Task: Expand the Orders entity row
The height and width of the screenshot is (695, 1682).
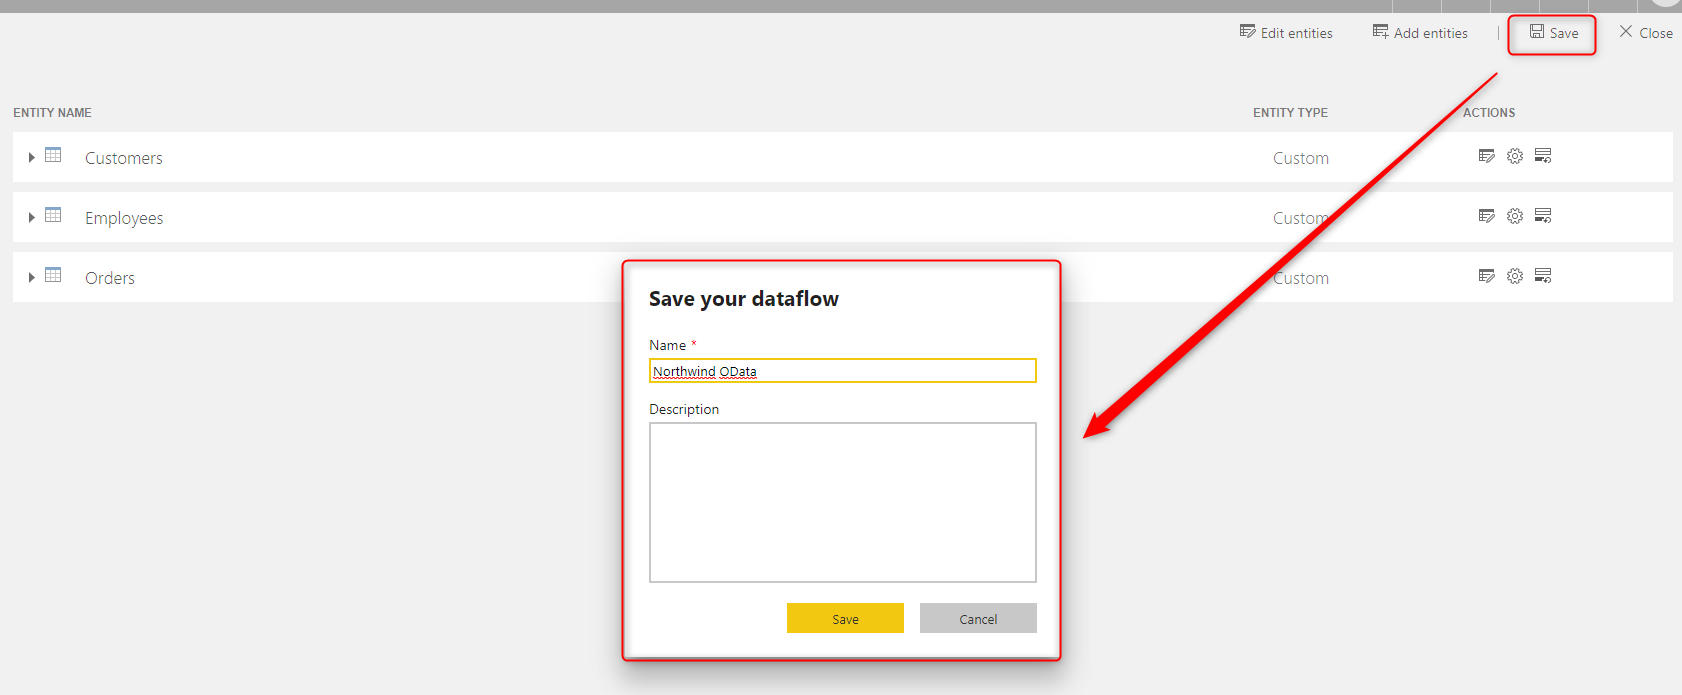Action: [32, 277]
